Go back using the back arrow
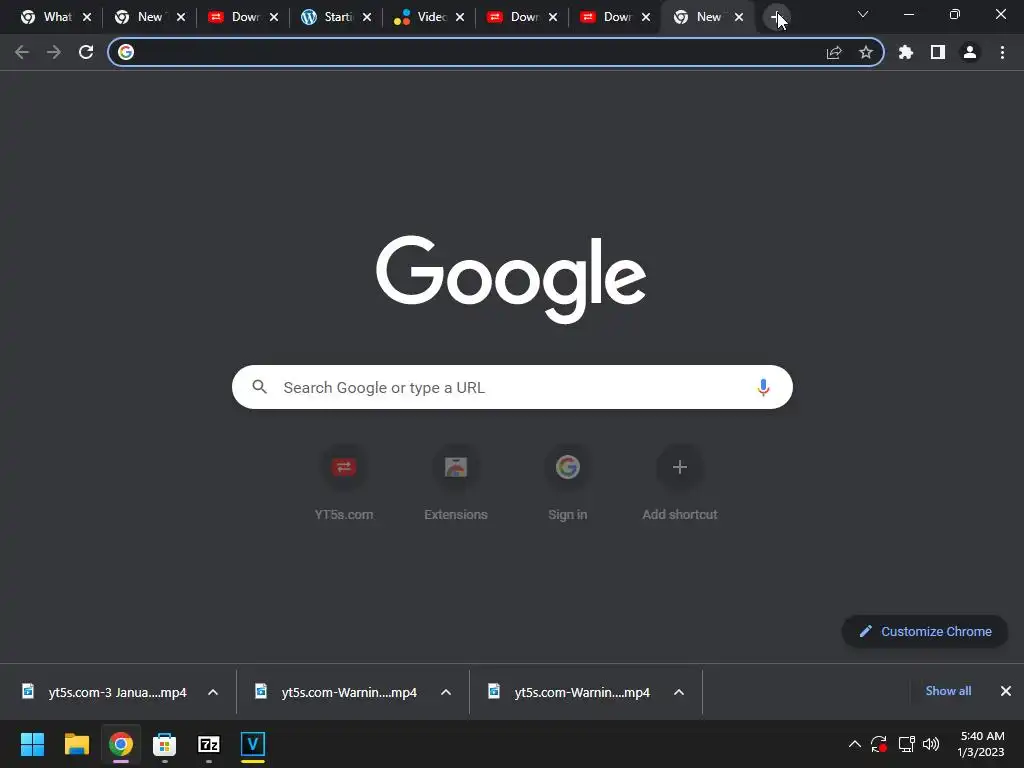This screenshot has height=768, width=1024. [22, 52]
